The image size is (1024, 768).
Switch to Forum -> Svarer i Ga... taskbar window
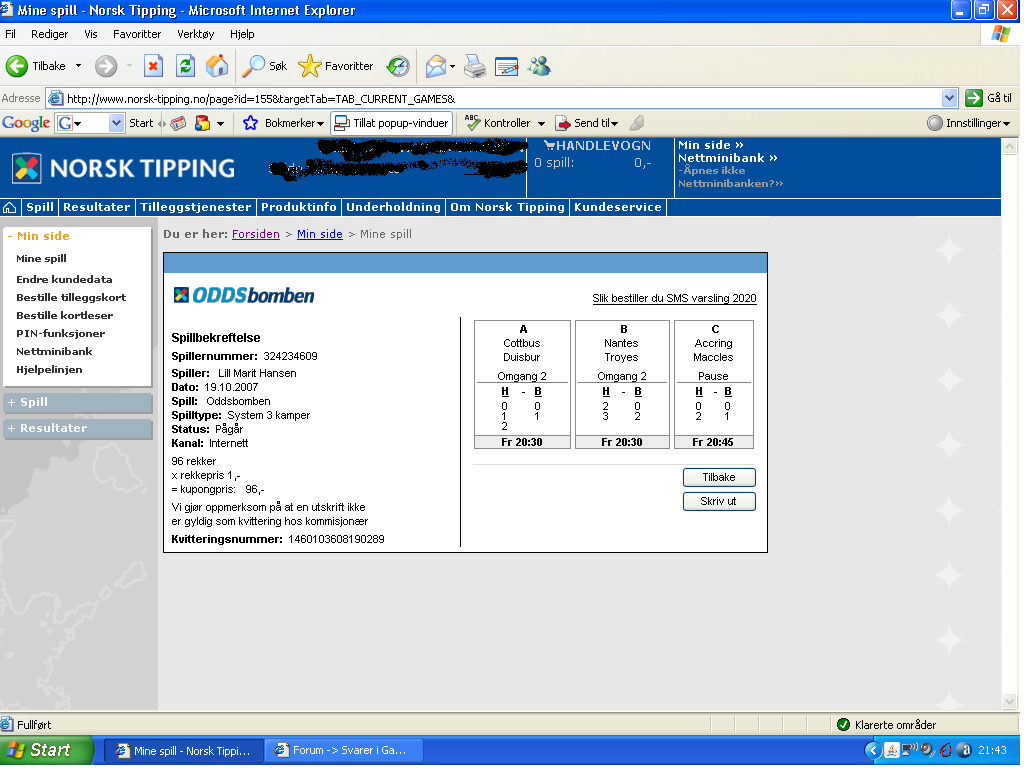pyautogui.click(x=343, y=750)
